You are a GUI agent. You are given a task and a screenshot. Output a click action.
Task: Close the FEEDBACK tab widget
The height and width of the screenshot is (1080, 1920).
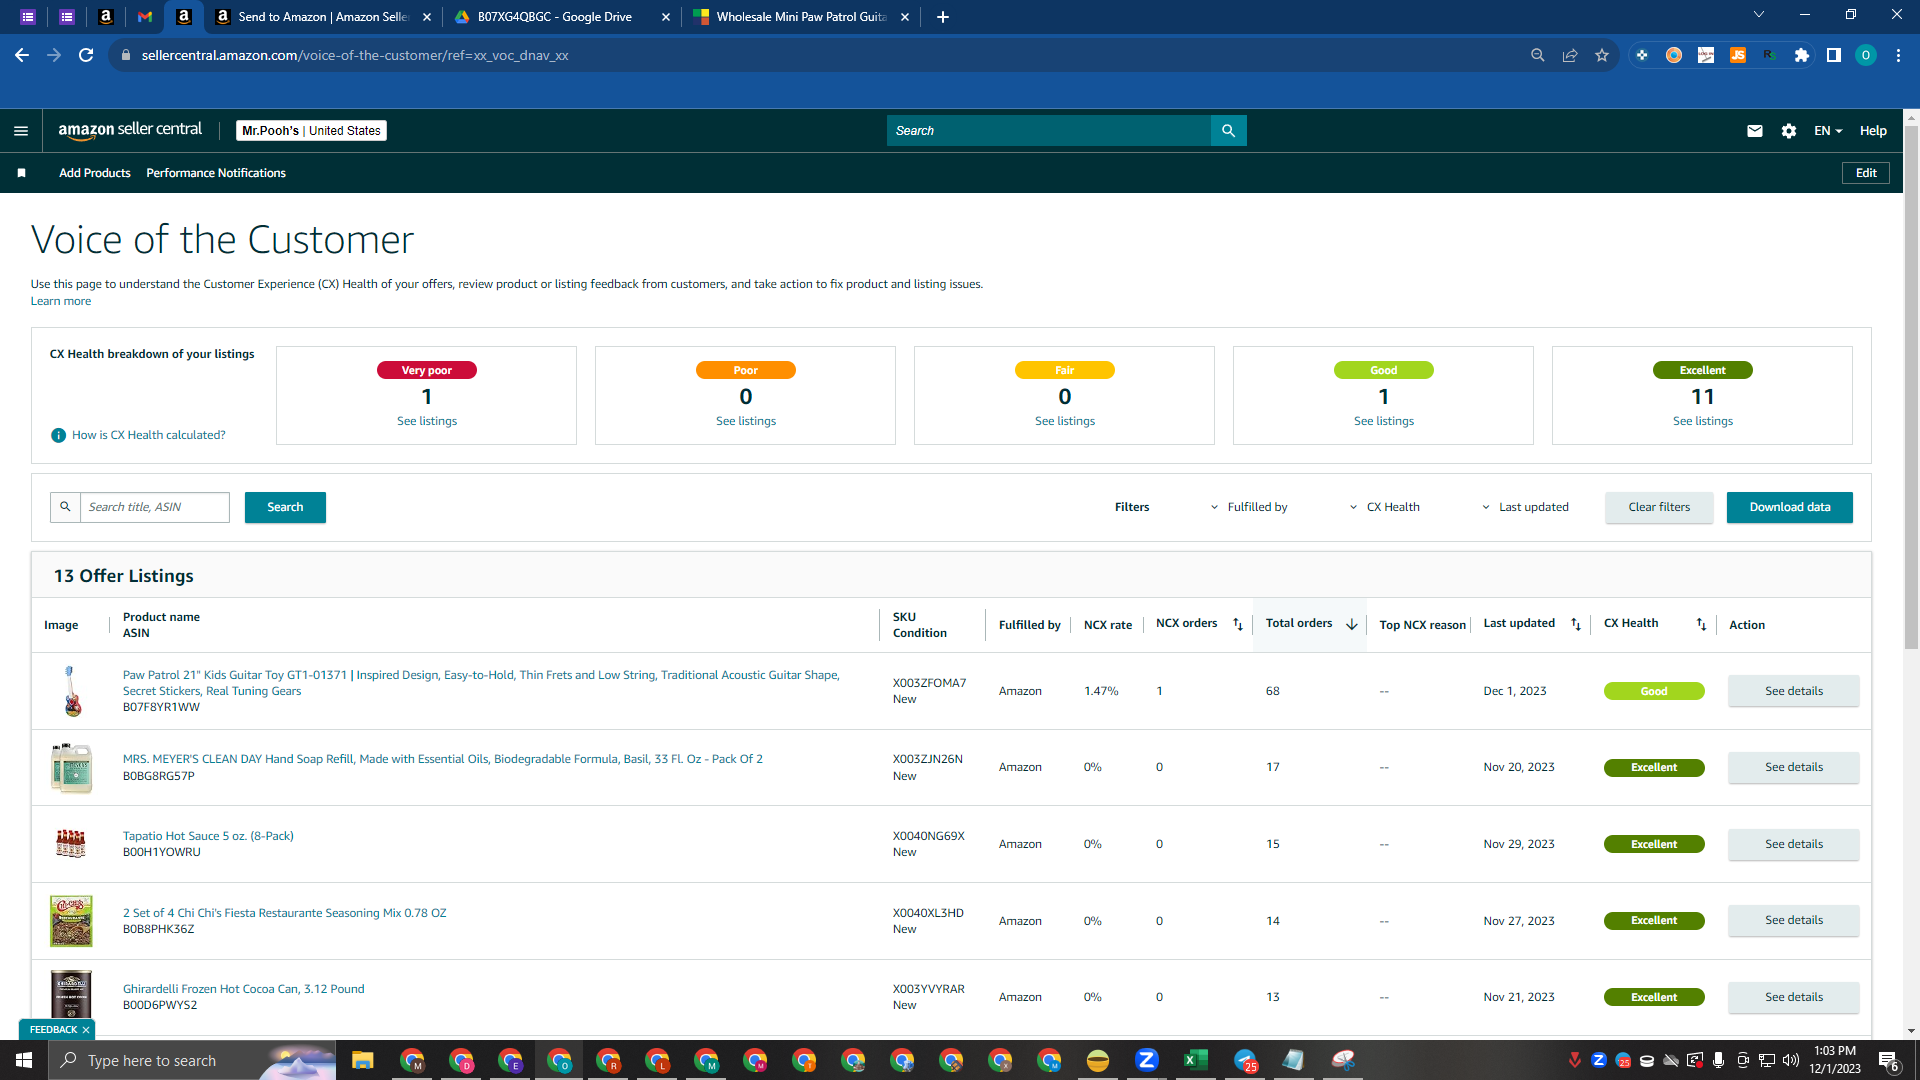point(86,1030)
